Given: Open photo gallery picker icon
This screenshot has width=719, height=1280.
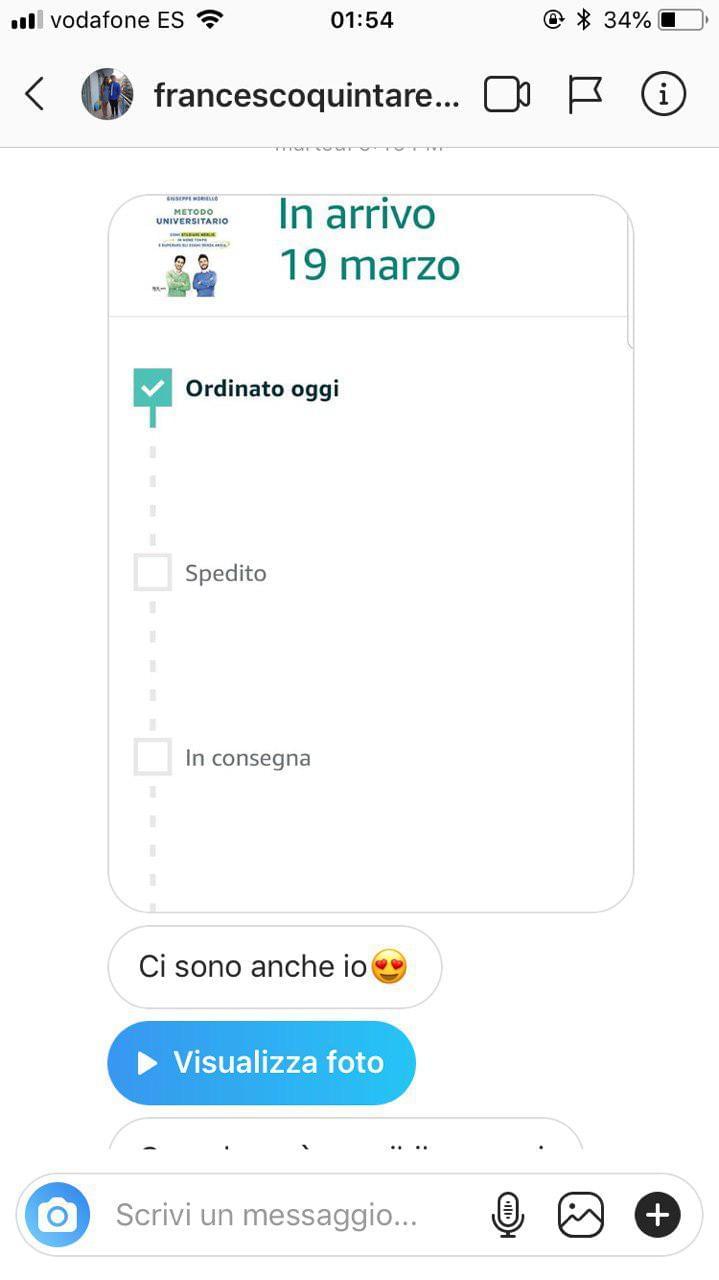Looking at the screenshot, I should [x=581, y=1215].
